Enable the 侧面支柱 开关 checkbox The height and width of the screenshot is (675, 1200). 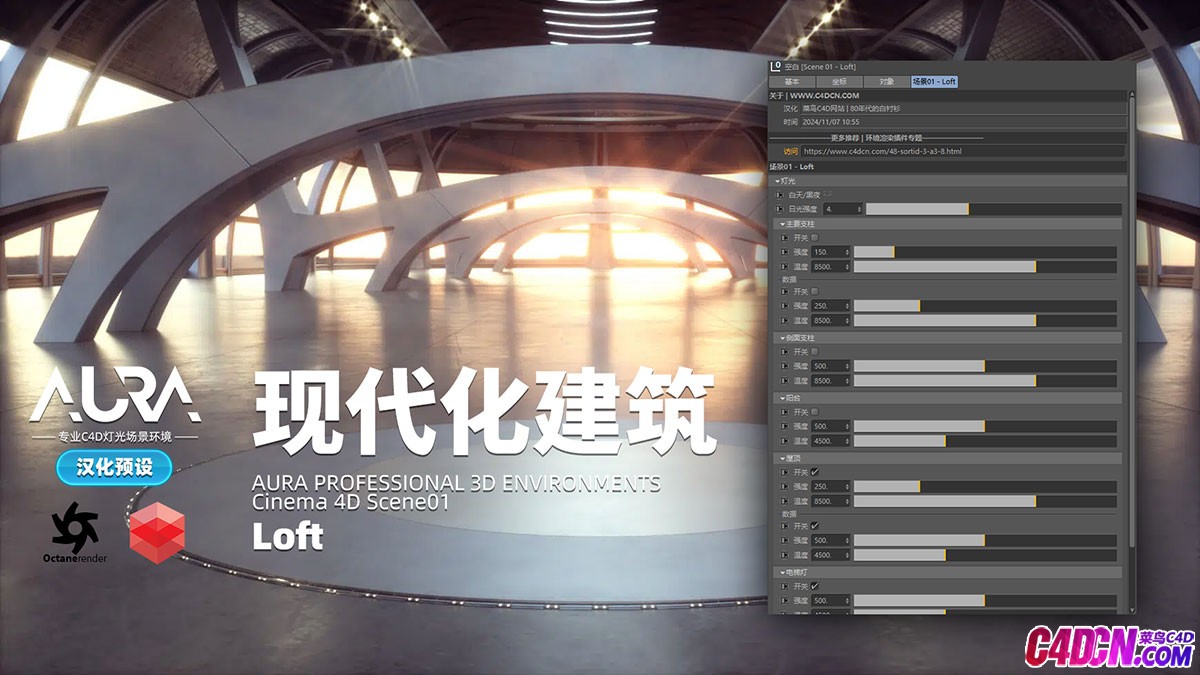pos(815,352)
